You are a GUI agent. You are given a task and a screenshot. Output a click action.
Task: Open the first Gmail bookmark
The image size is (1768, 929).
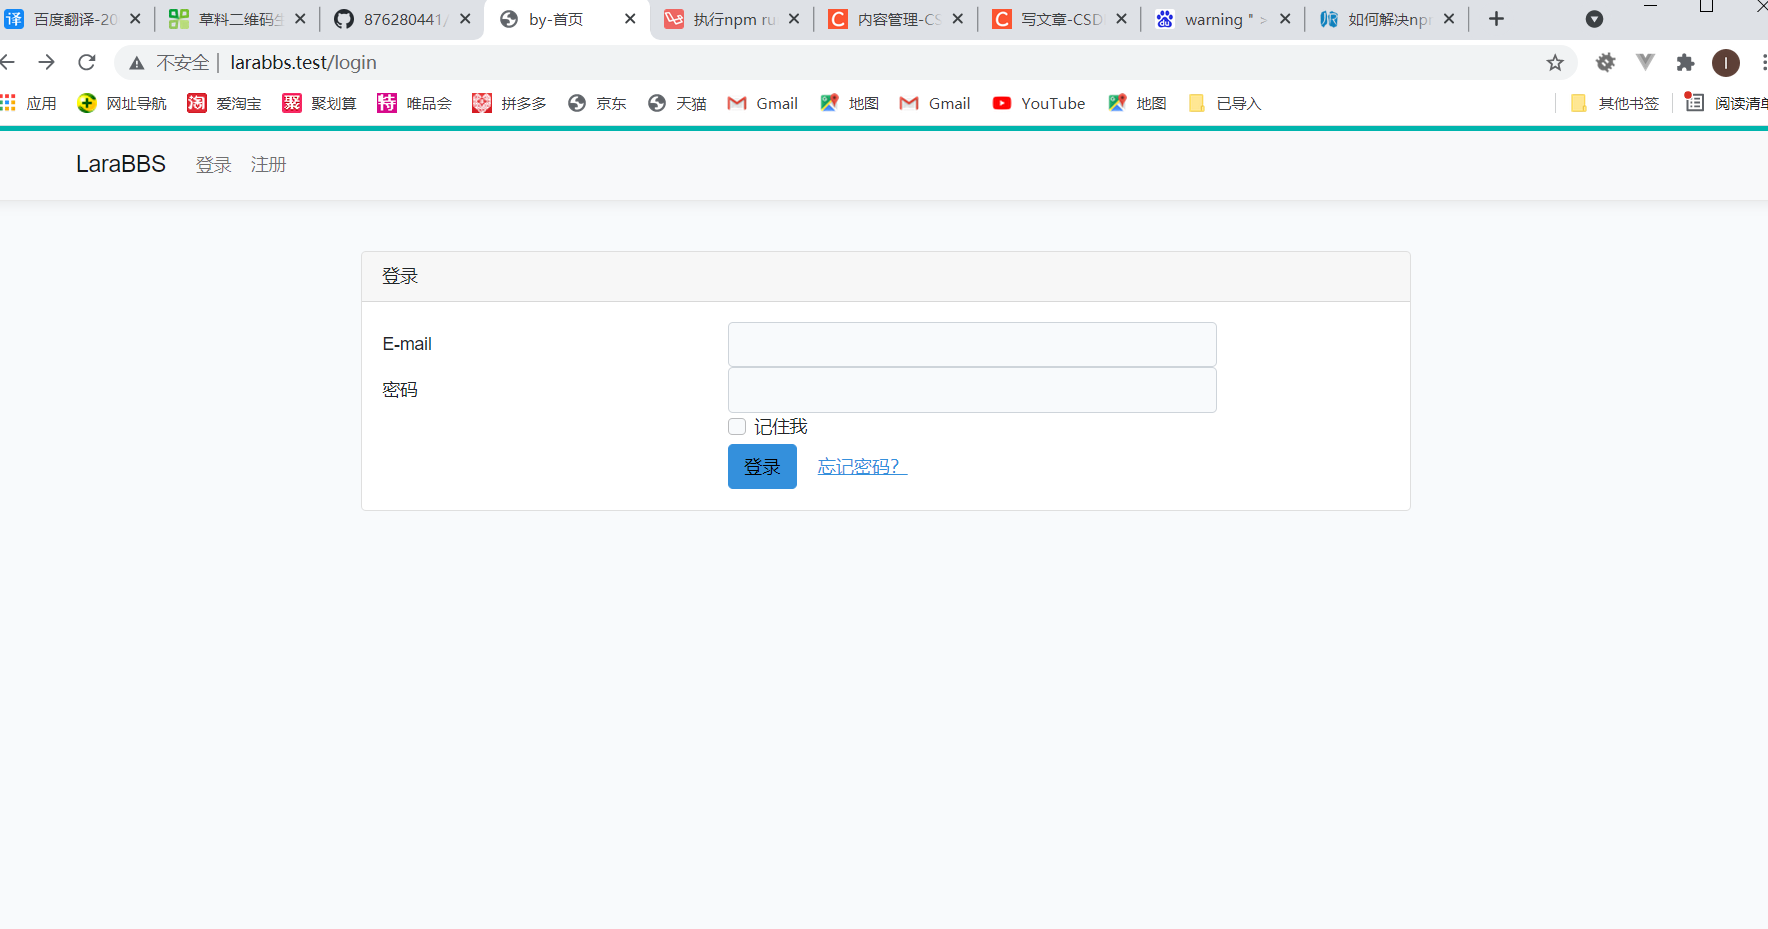coord(762,103)
